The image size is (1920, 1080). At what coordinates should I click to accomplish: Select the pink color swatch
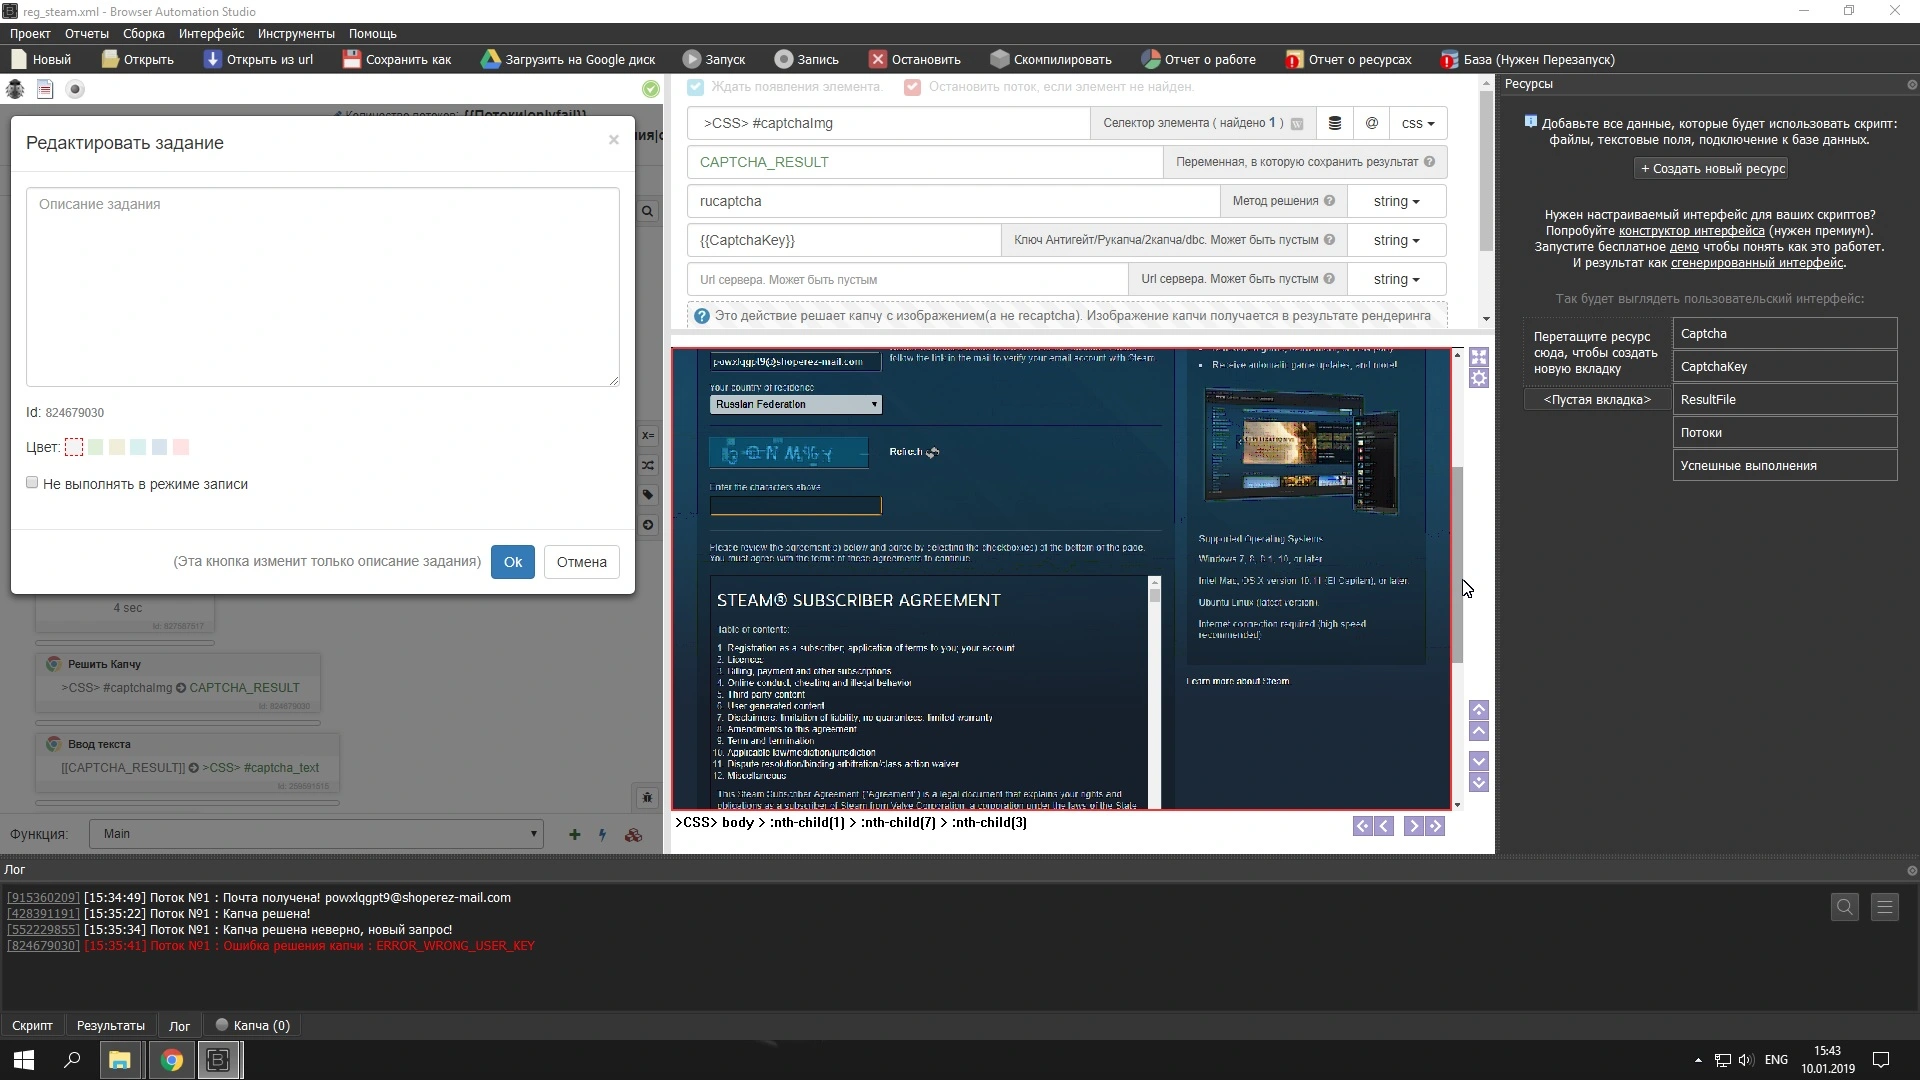[181, 447]
